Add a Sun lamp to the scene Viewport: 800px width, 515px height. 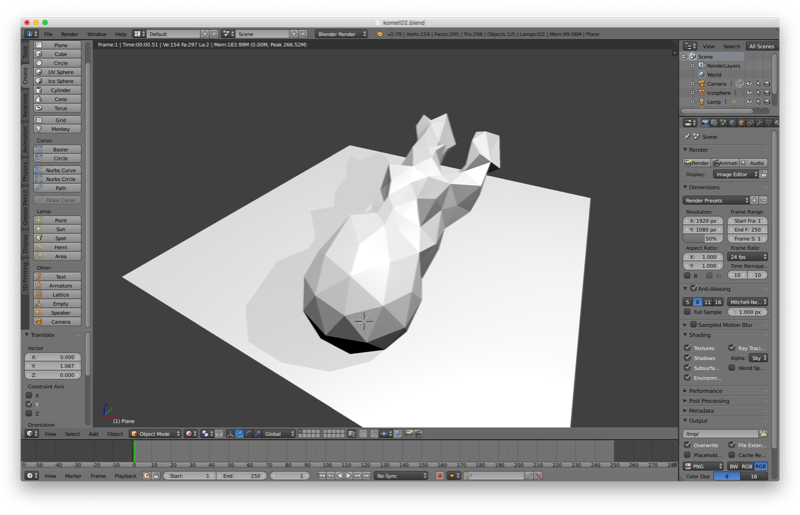point(60,229)
